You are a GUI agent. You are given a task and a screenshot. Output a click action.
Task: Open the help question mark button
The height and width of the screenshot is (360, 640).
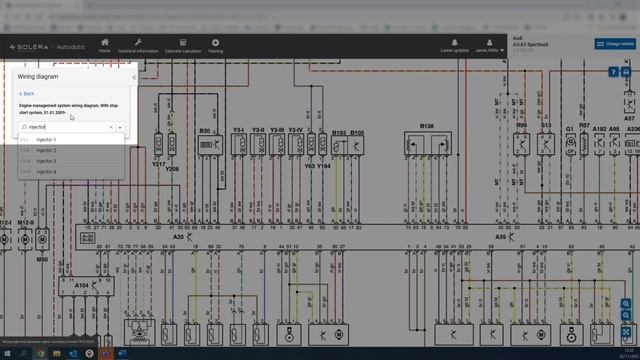pyautogui.click(x=613, y=72)
